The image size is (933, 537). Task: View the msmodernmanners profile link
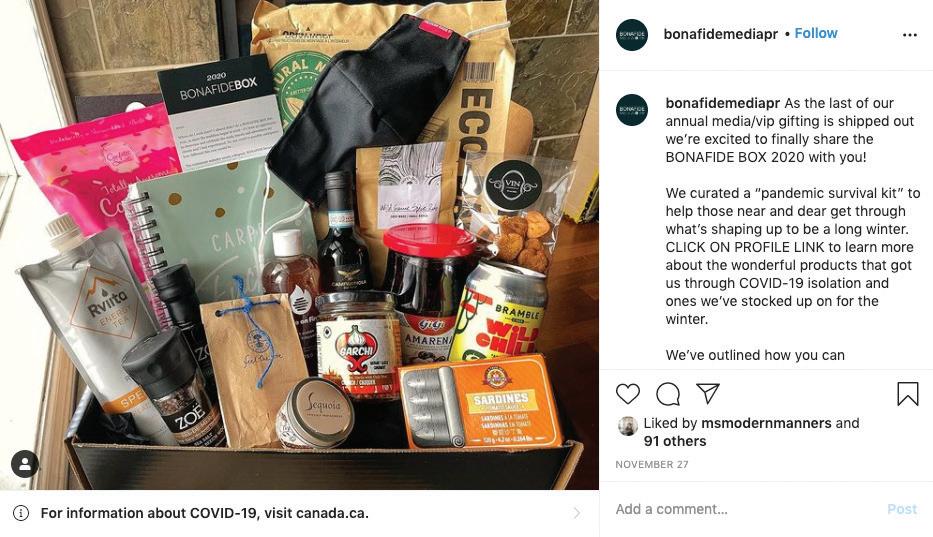pos(766,423)
